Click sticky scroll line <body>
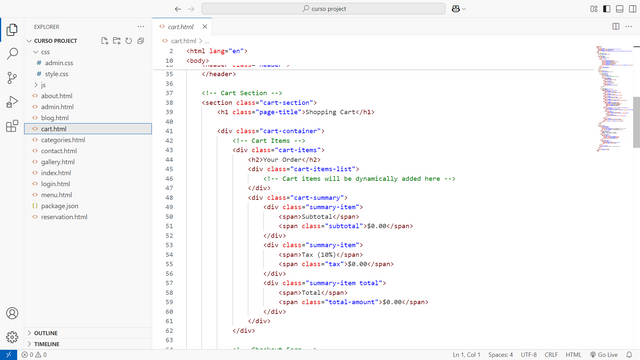The width and height of the screenshot is (640, 360). [x=198, y=61]
